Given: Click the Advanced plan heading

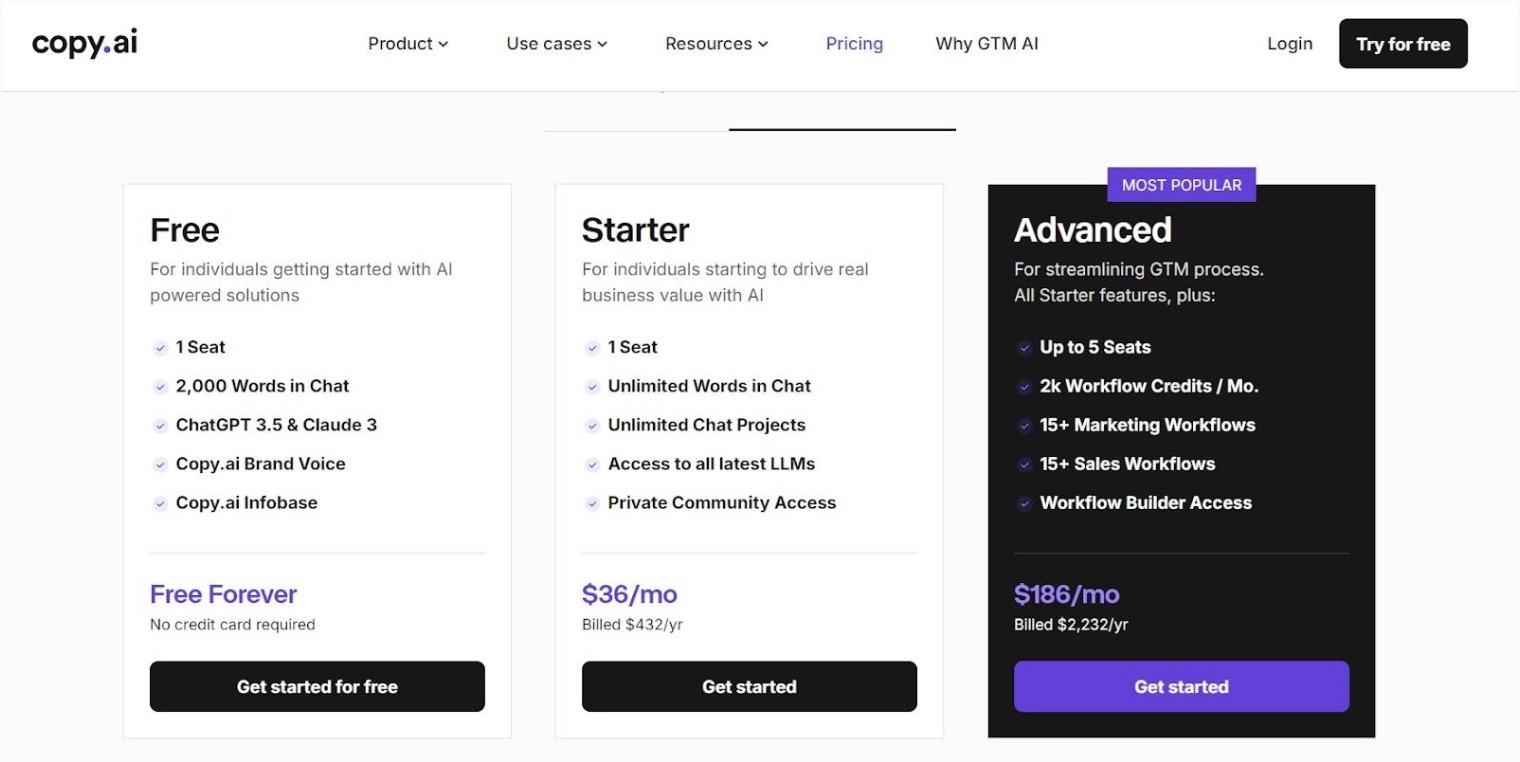Looking at the screenshot, I should 1093,230.
